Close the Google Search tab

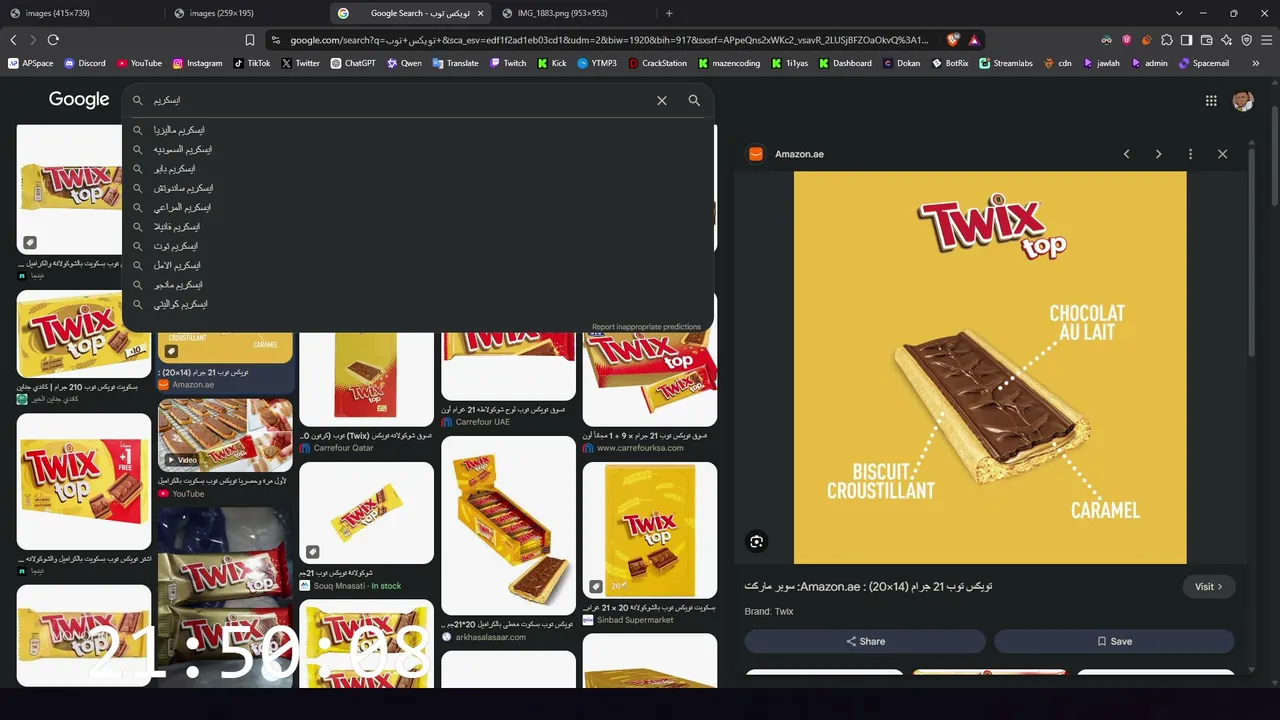click(480, 13)
